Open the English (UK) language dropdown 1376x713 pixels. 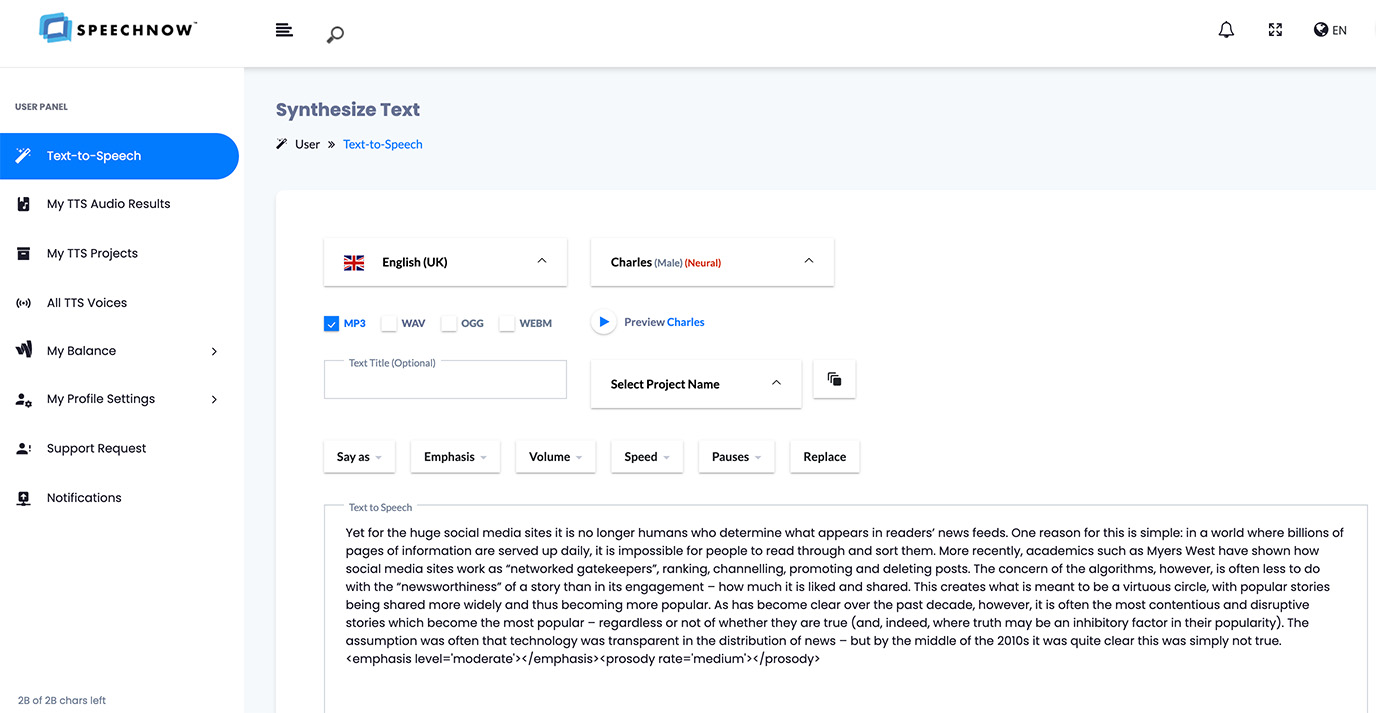point(445,262)
